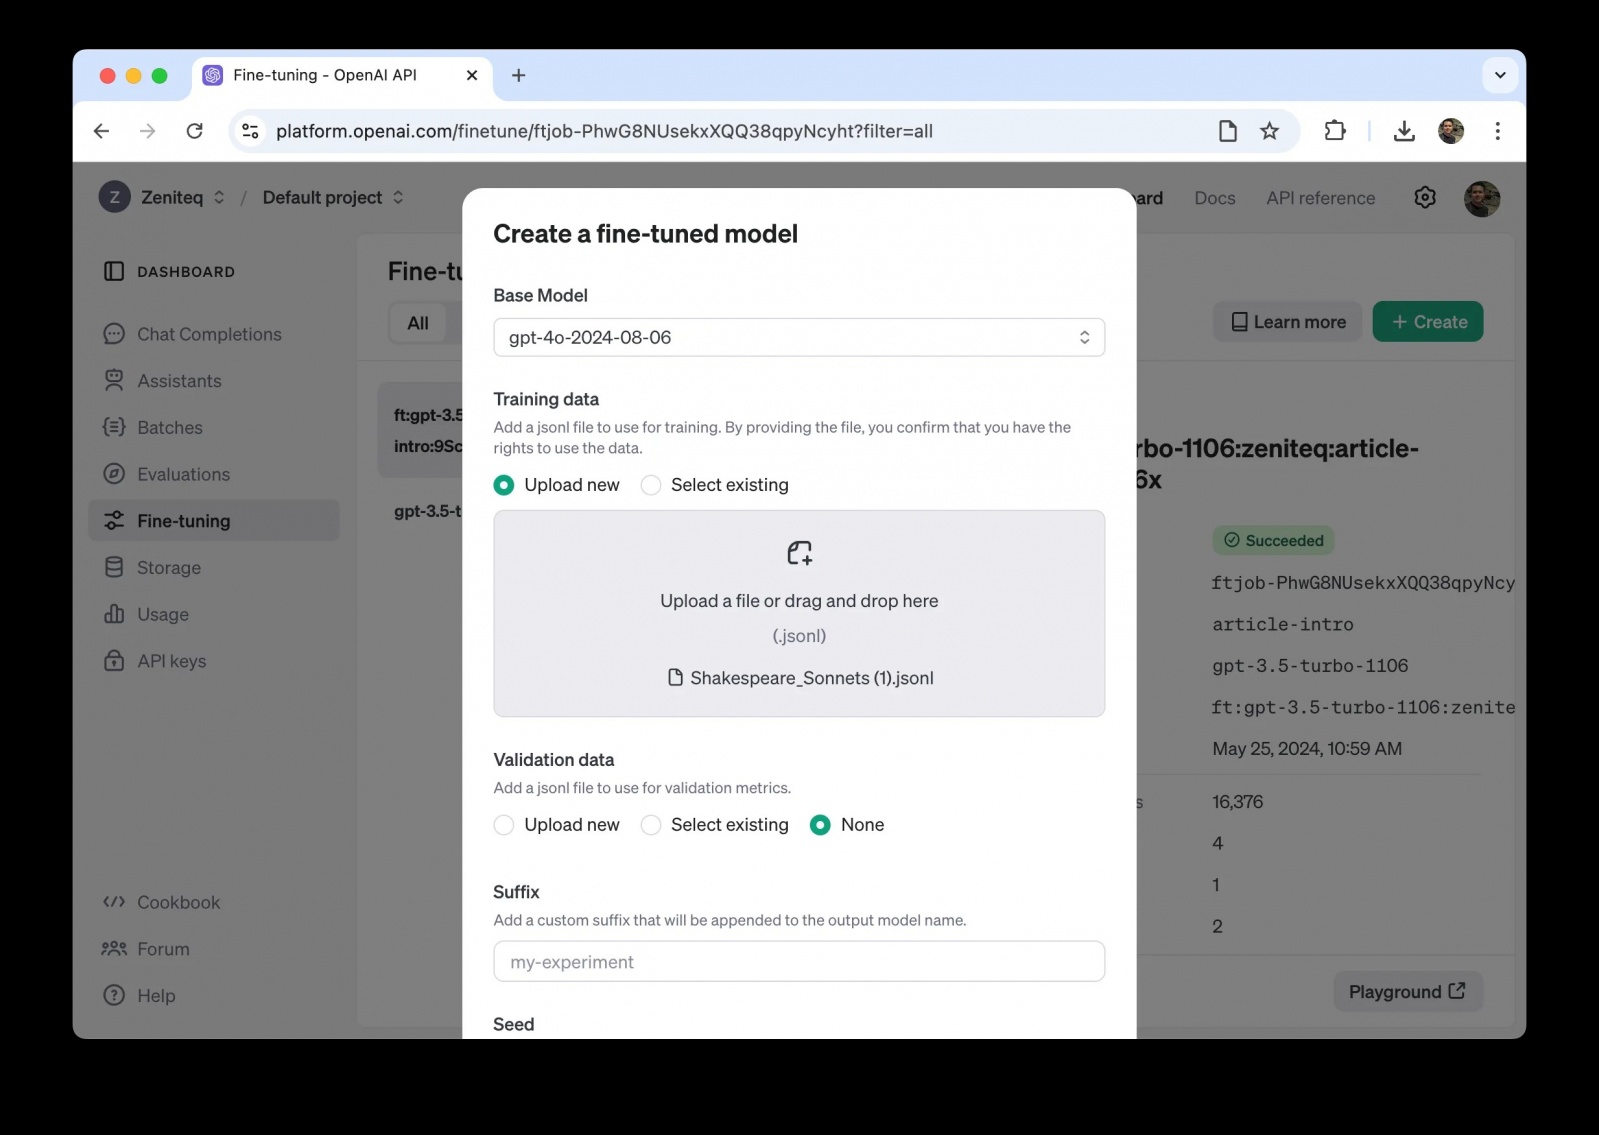1599x1135 pixels.
Task: Open the Base Model dropdown
Action: tap(798, 338)
